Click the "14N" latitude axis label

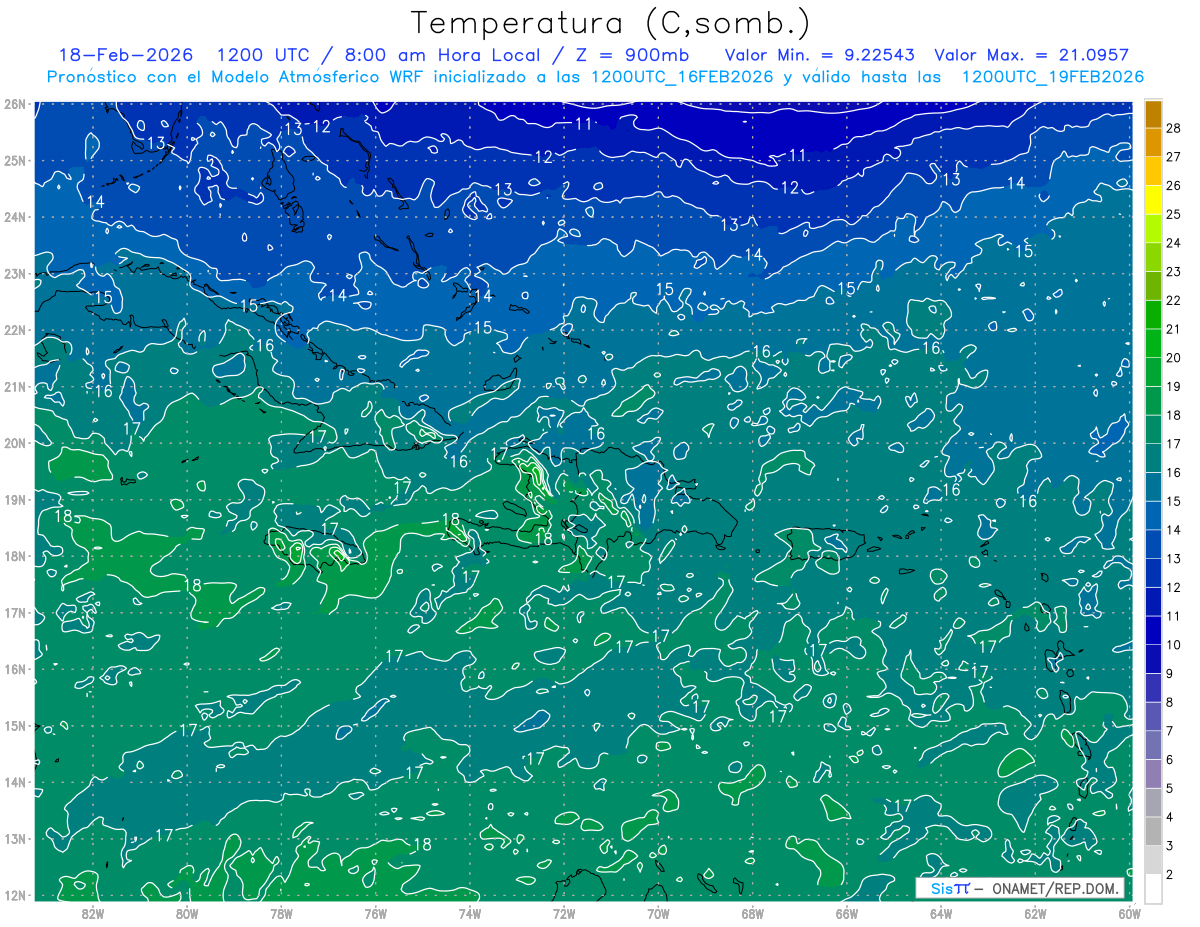[x=15, y=782]
